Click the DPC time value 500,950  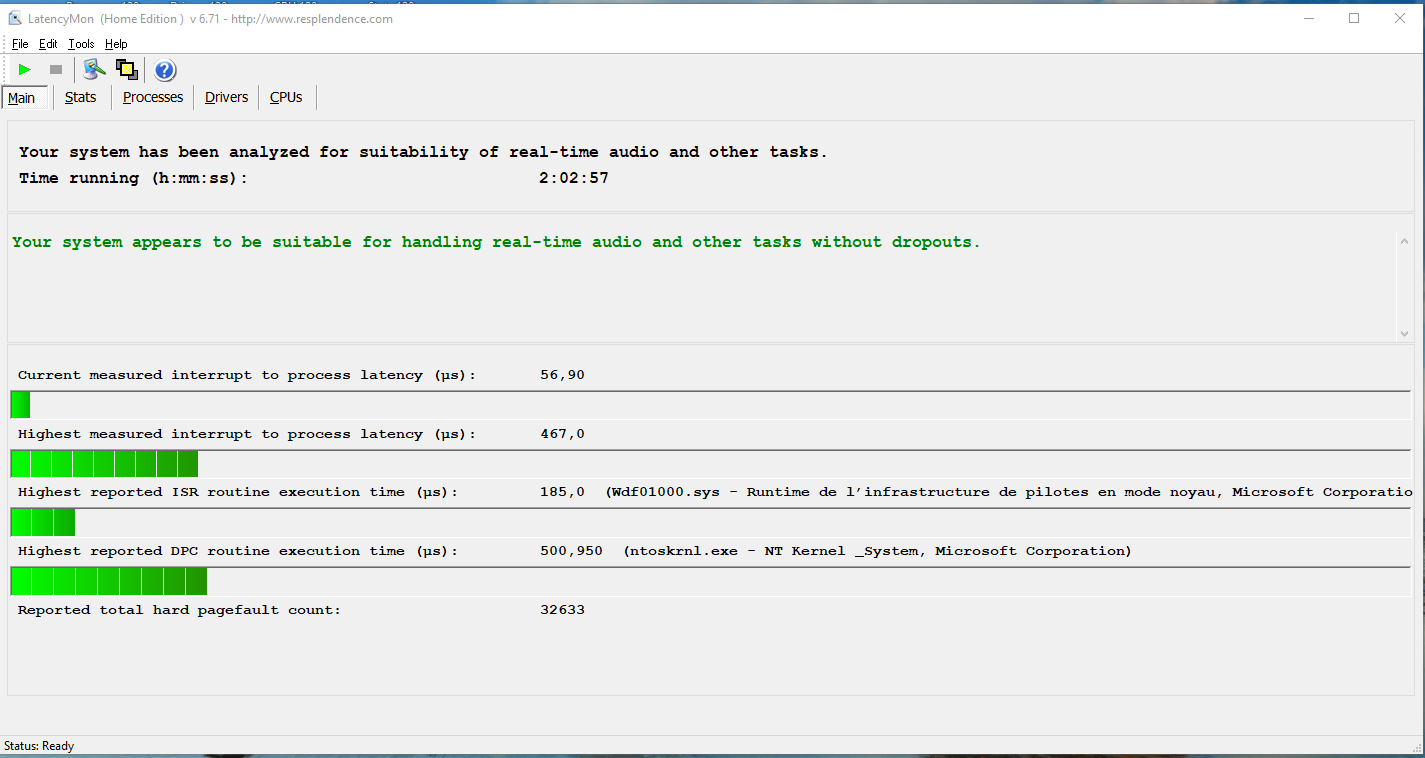[571, 551]
